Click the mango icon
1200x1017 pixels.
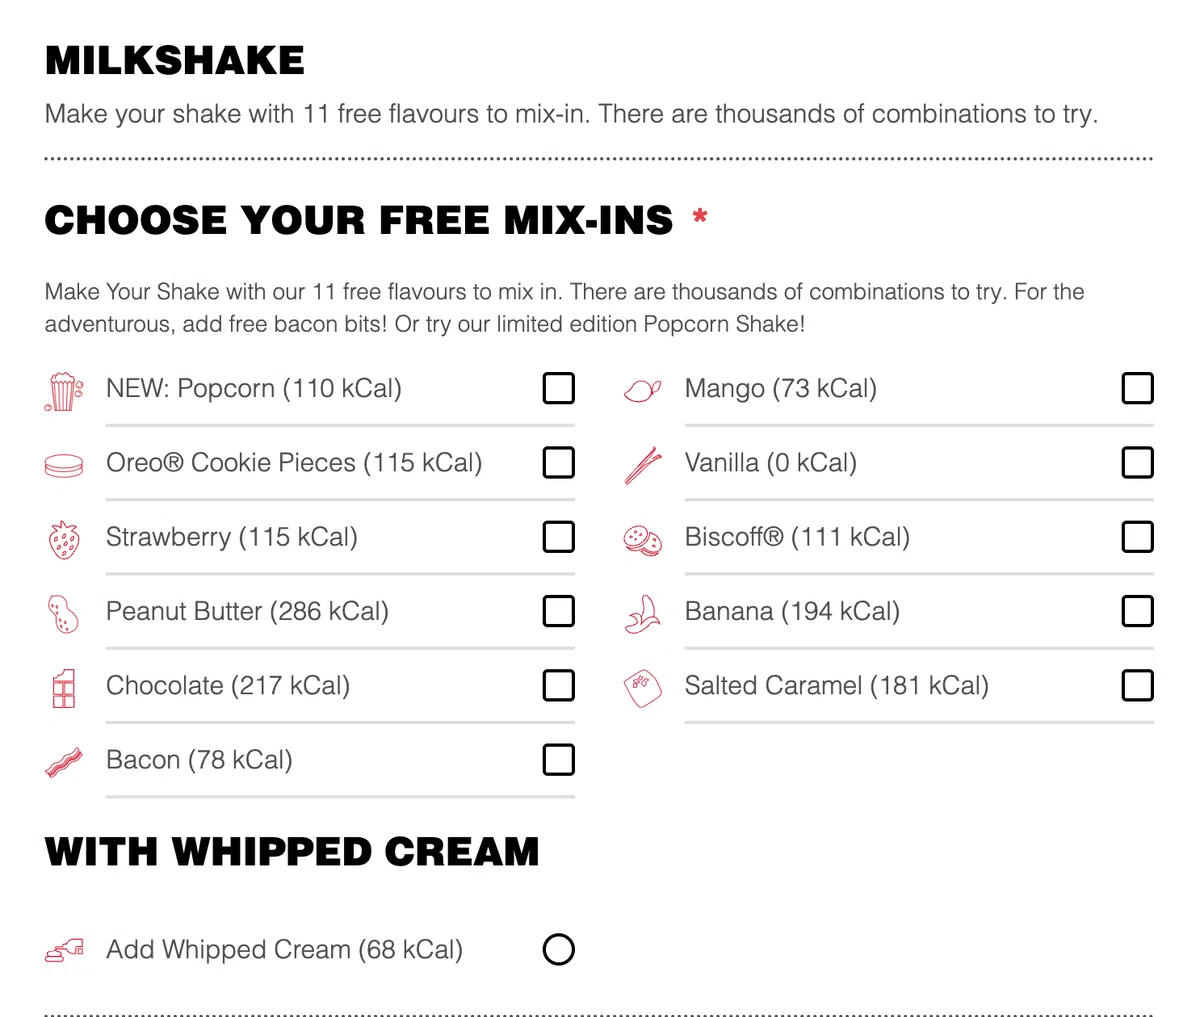click(642, 390)
